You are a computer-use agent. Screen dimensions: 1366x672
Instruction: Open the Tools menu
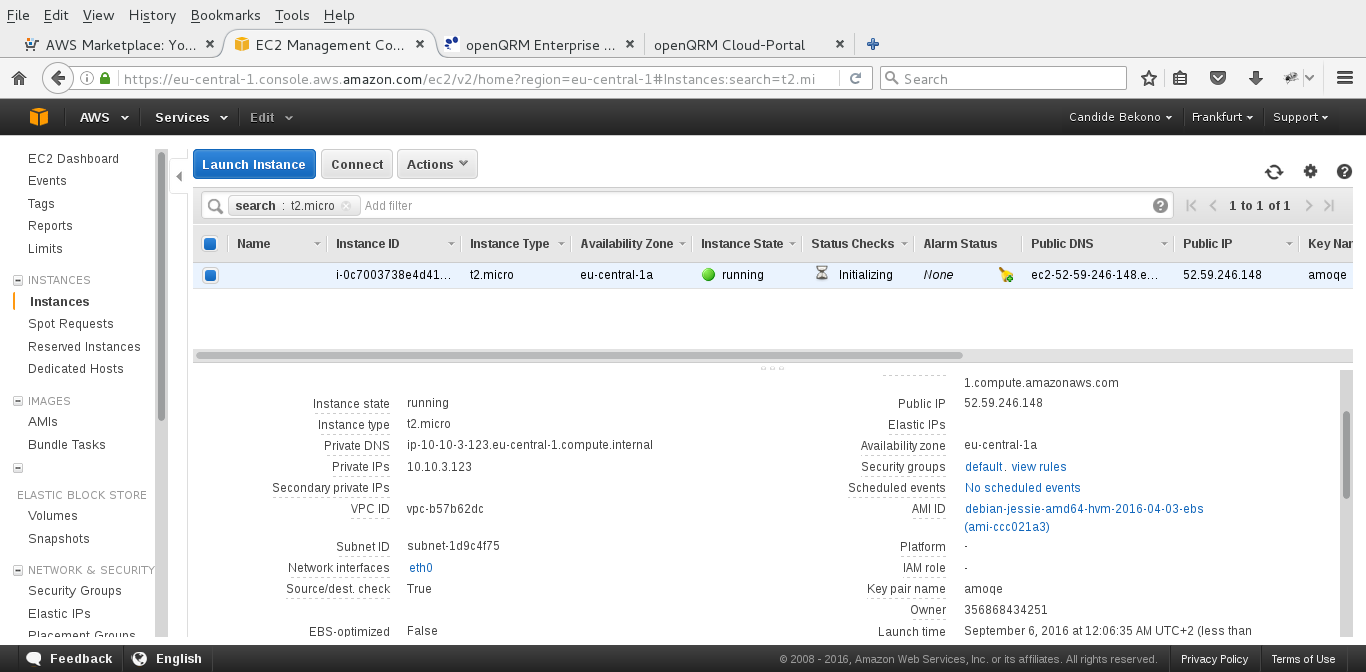292,15
